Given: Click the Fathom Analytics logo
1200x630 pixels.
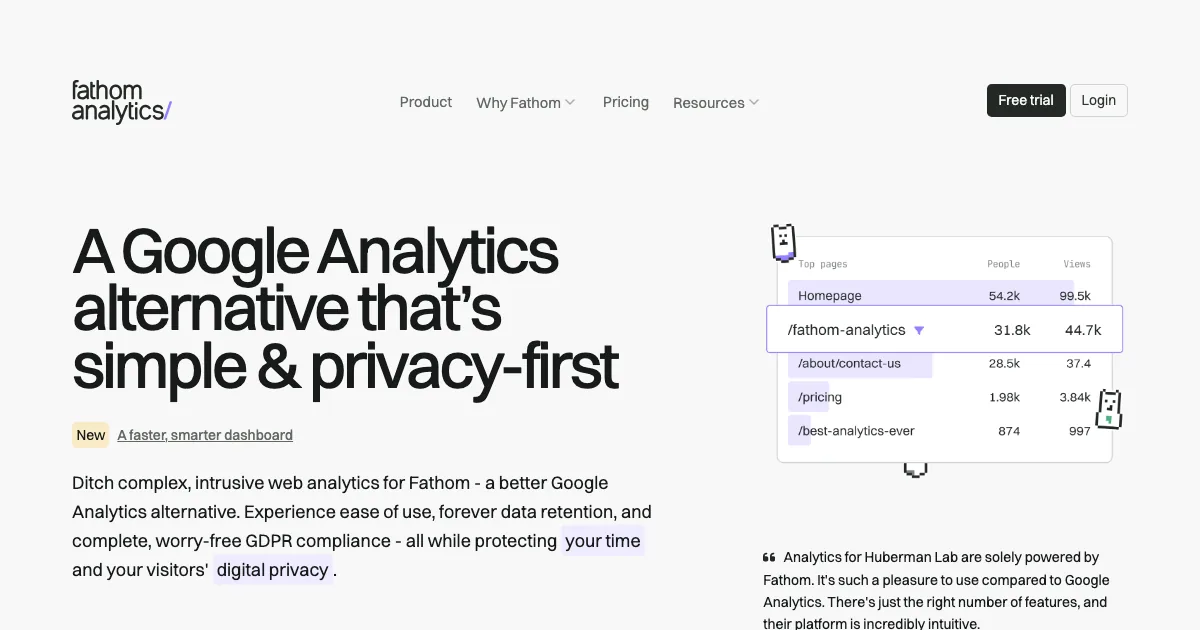Looking at the screenshot, I should tap(121, 102).
